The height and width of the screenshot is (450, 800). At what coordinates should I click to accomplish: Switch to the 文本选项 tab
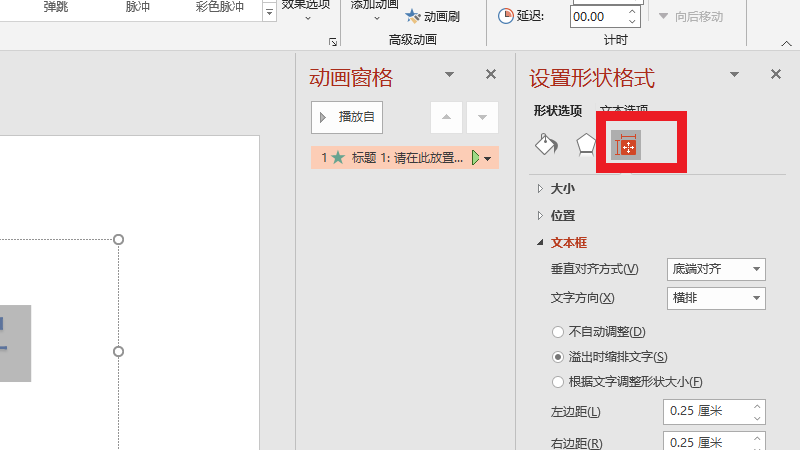point(624,111)
